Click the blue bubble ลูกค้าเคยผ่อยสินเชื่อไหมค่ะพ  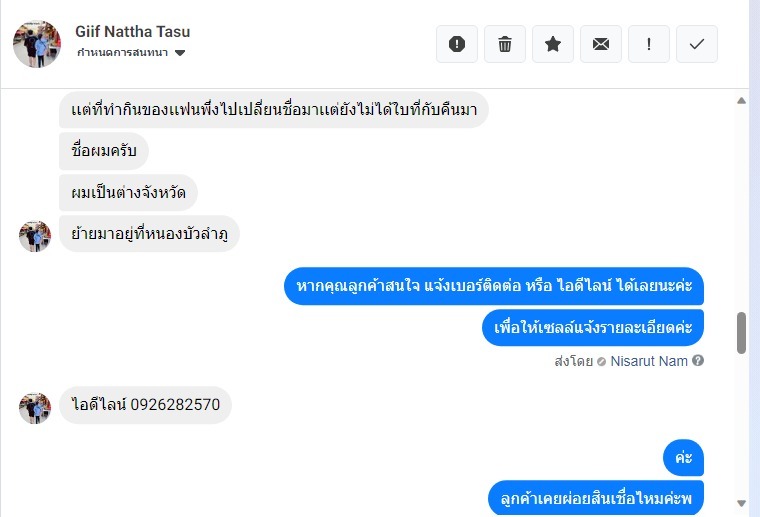coord(596,497)
